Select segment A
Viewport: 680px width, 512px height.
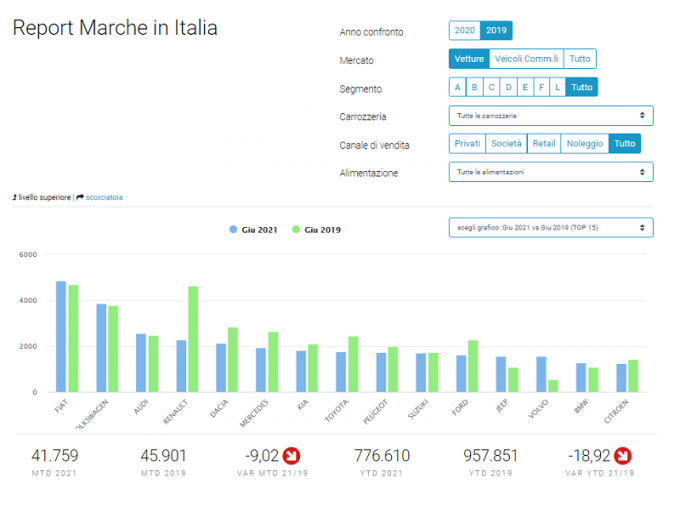pyautogui.click(x=458, y=87)
